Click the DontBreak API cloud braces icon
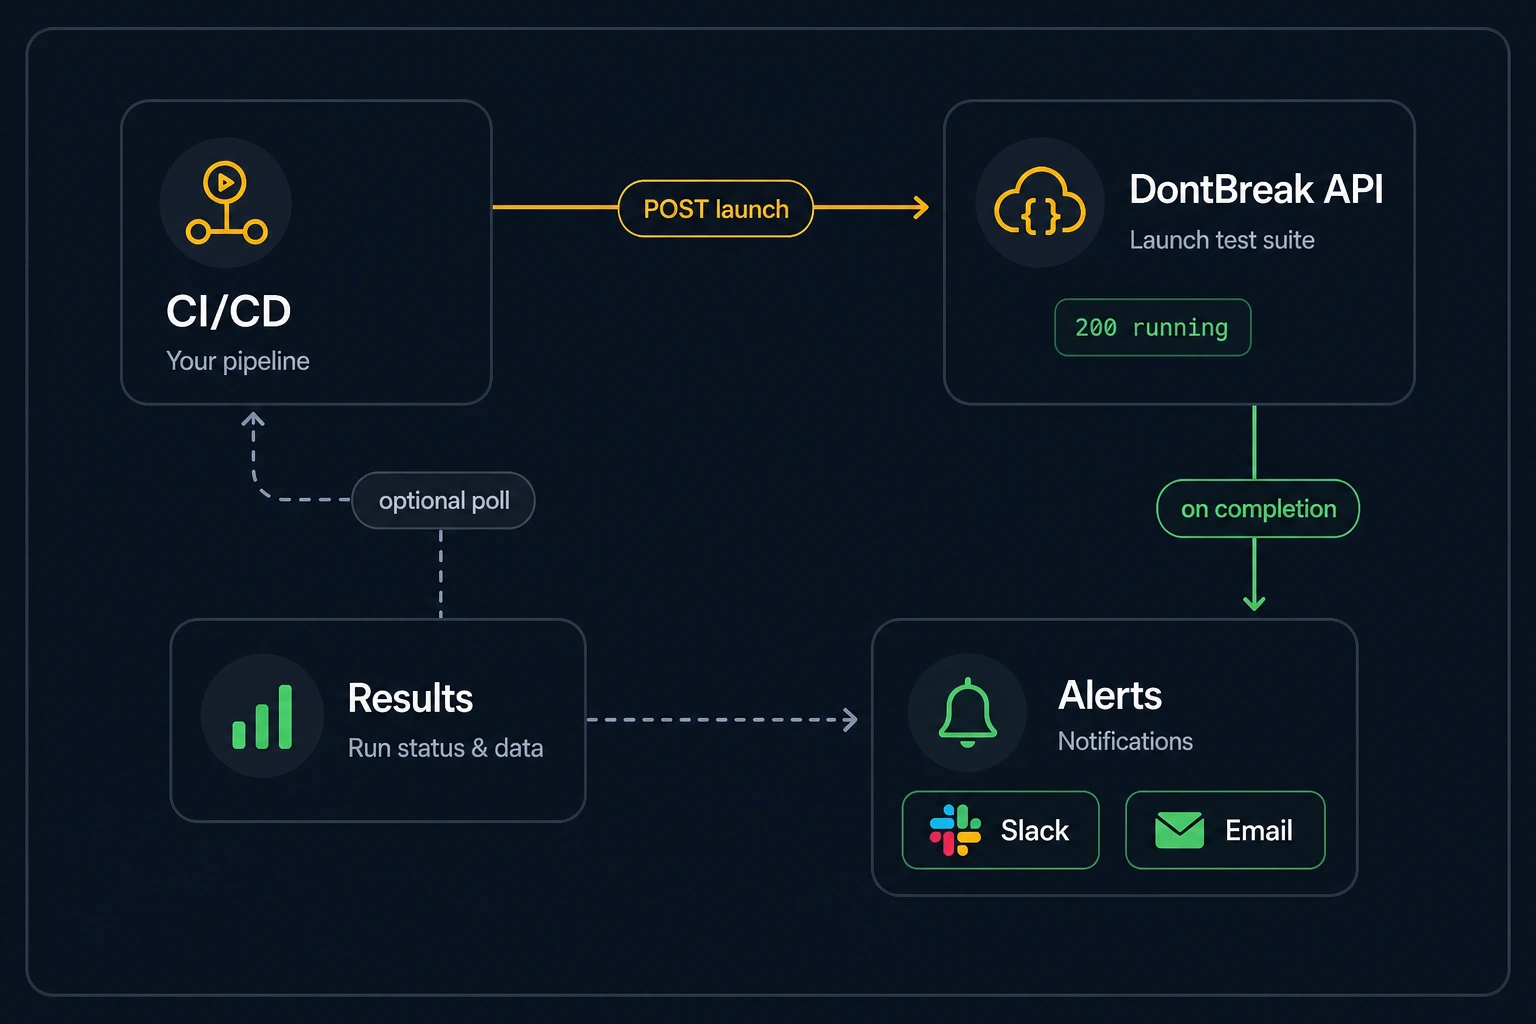Screen dimensions: 1536x1024 [x=1040, y=202]
